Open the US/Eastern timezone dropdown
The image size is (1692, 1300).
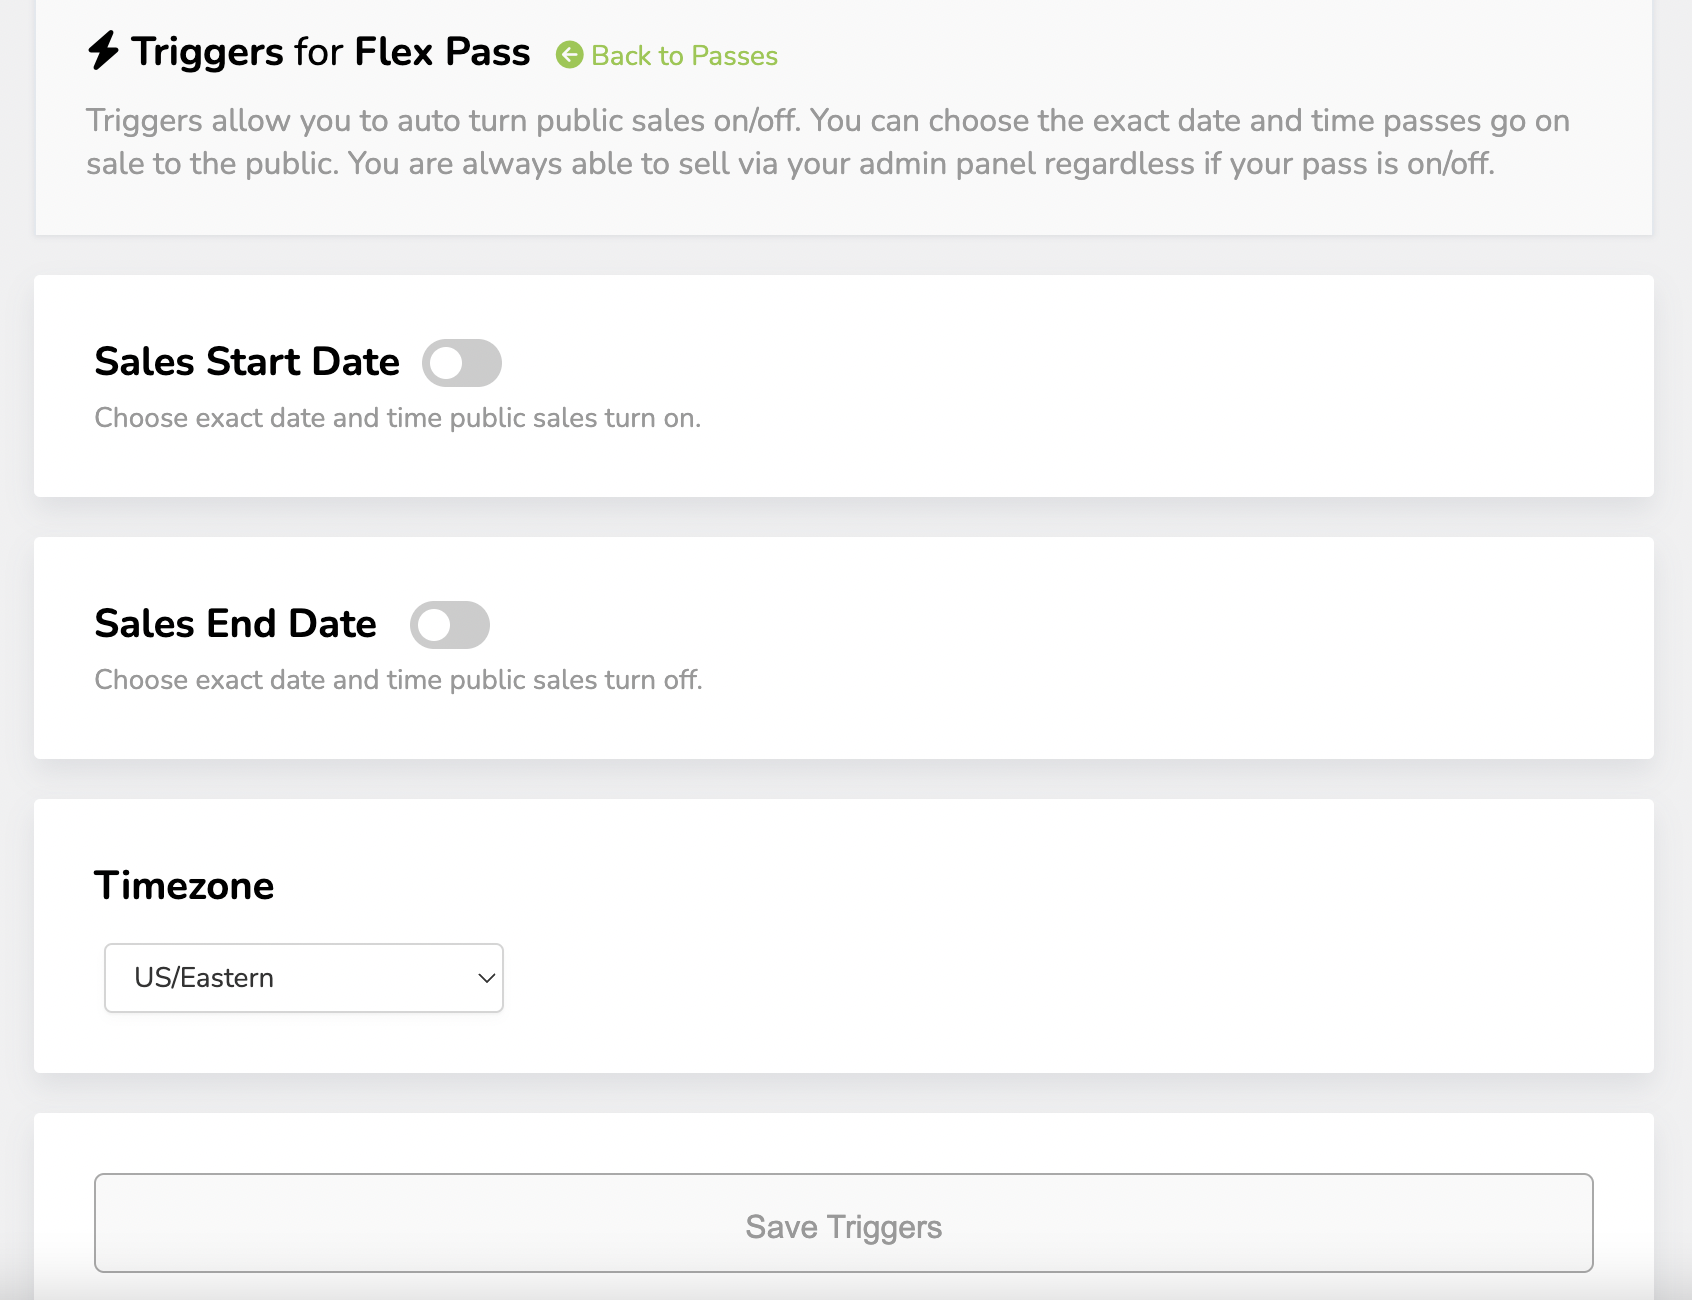point(303,978)
